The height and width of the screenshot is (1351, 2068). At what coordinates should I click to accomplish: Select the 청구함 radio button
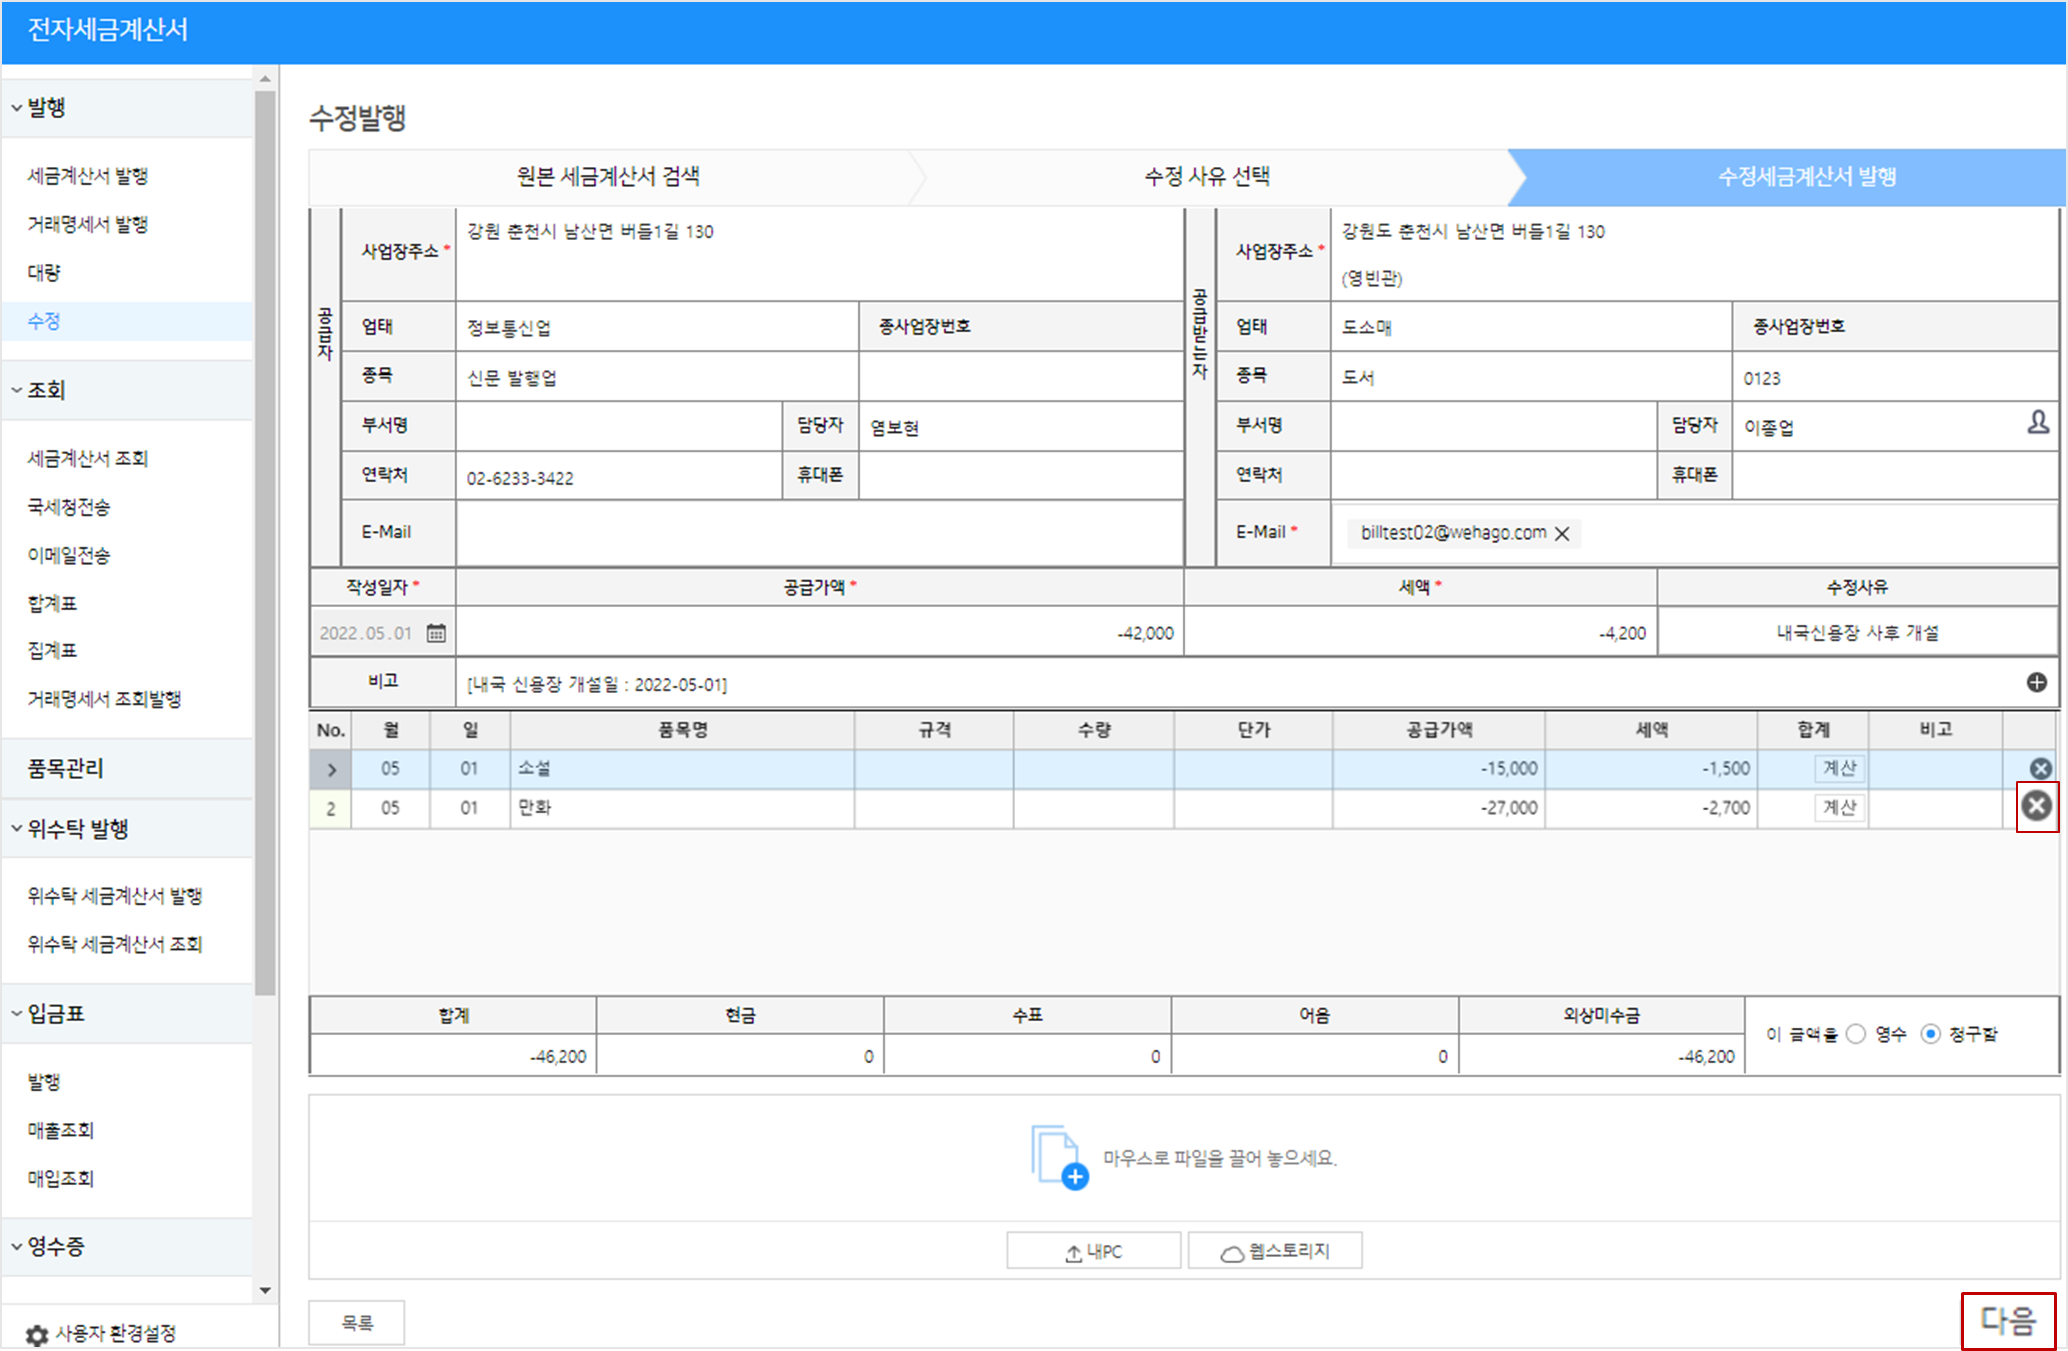(1931, 1034)
